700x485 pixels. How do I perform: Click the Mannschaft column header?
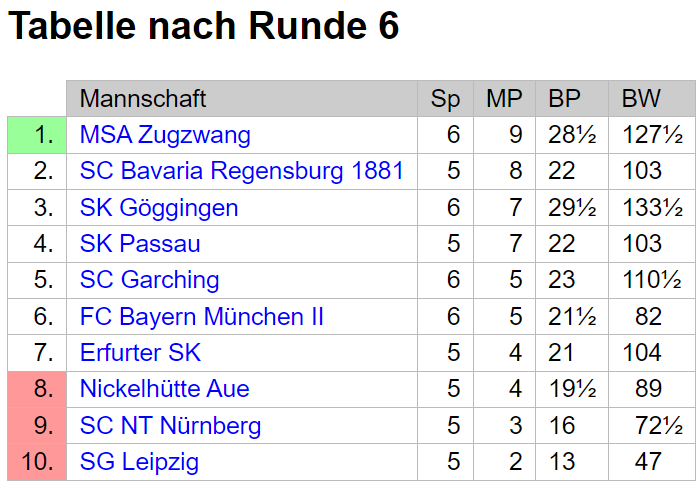[x=143, y=99]
